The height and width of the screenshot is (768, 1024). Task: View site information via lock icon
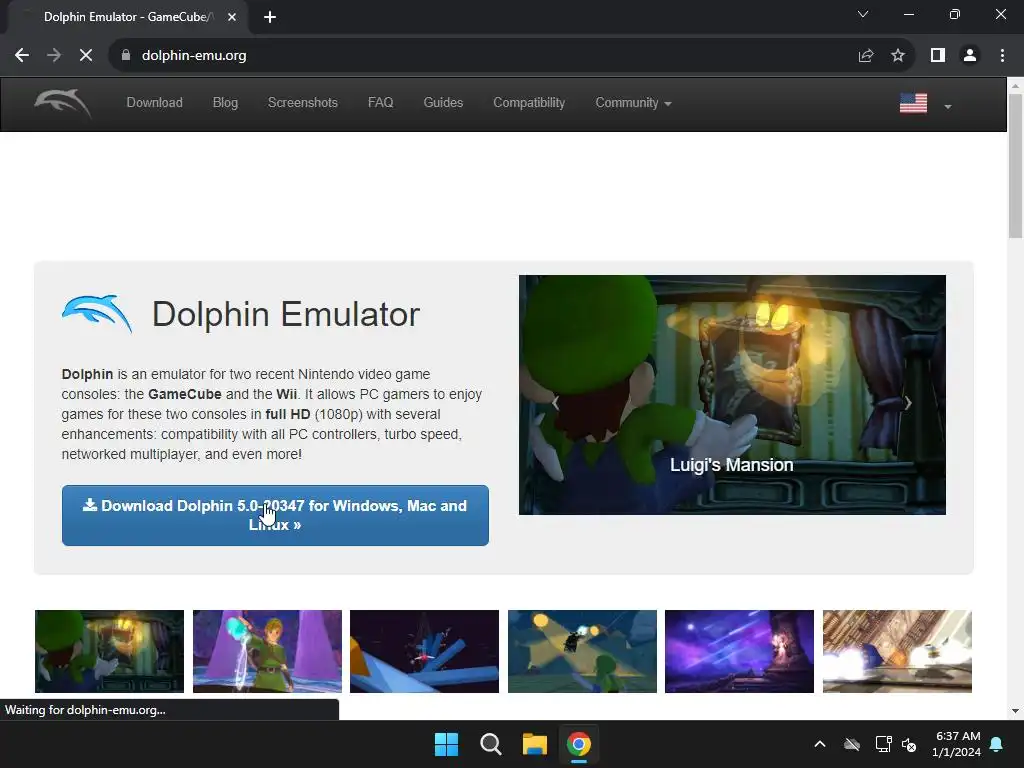(x=126, y=56)
